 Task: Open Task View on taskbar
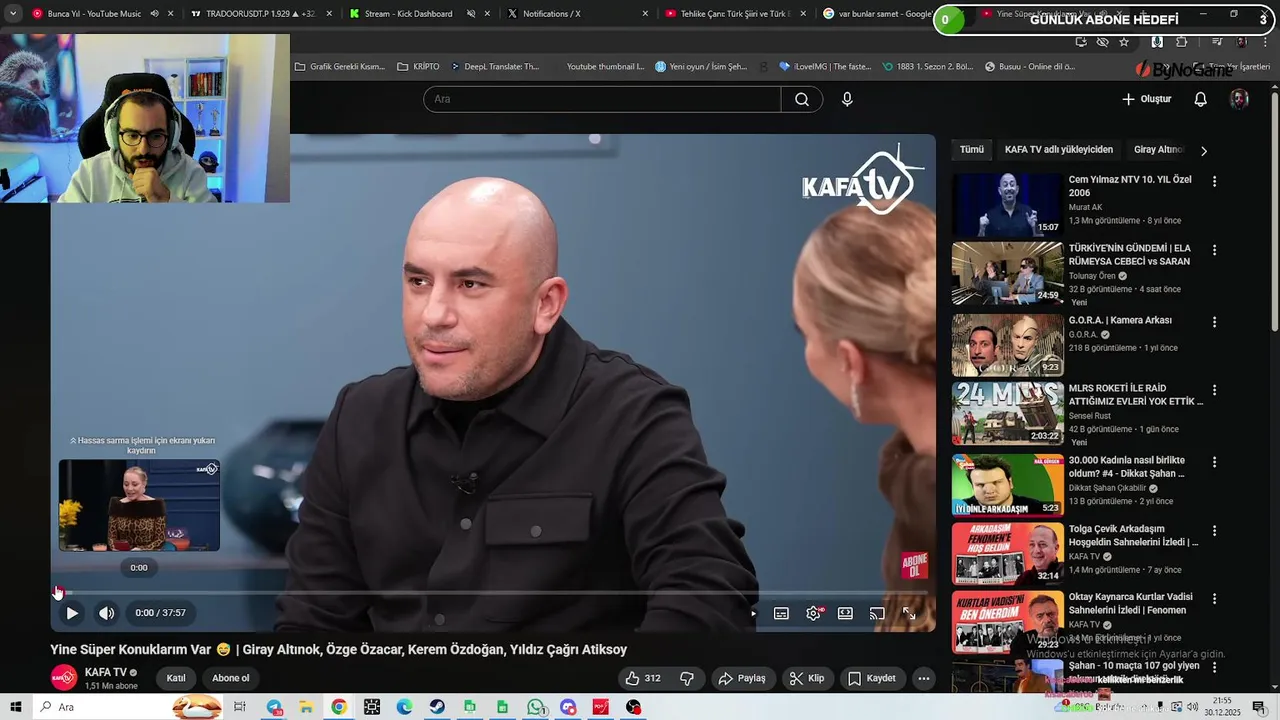click(240, 707)
